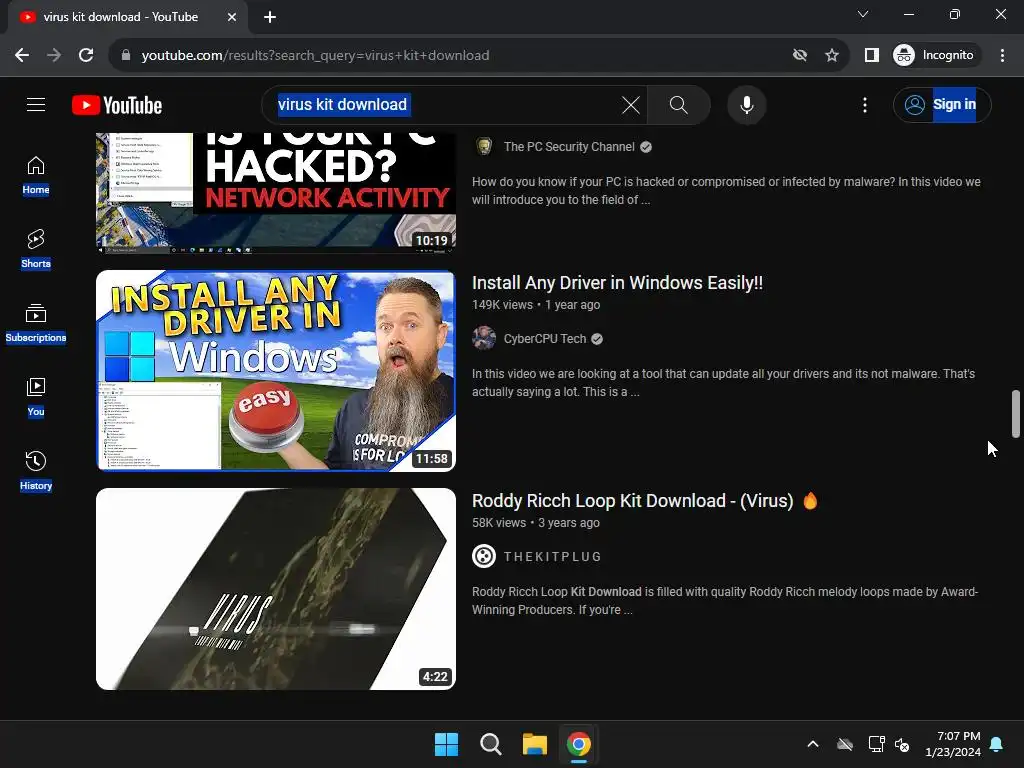This screenshot has width=1024, height=768.
Task: Click the browser forward arrow
Action: [x=54, y=55]
